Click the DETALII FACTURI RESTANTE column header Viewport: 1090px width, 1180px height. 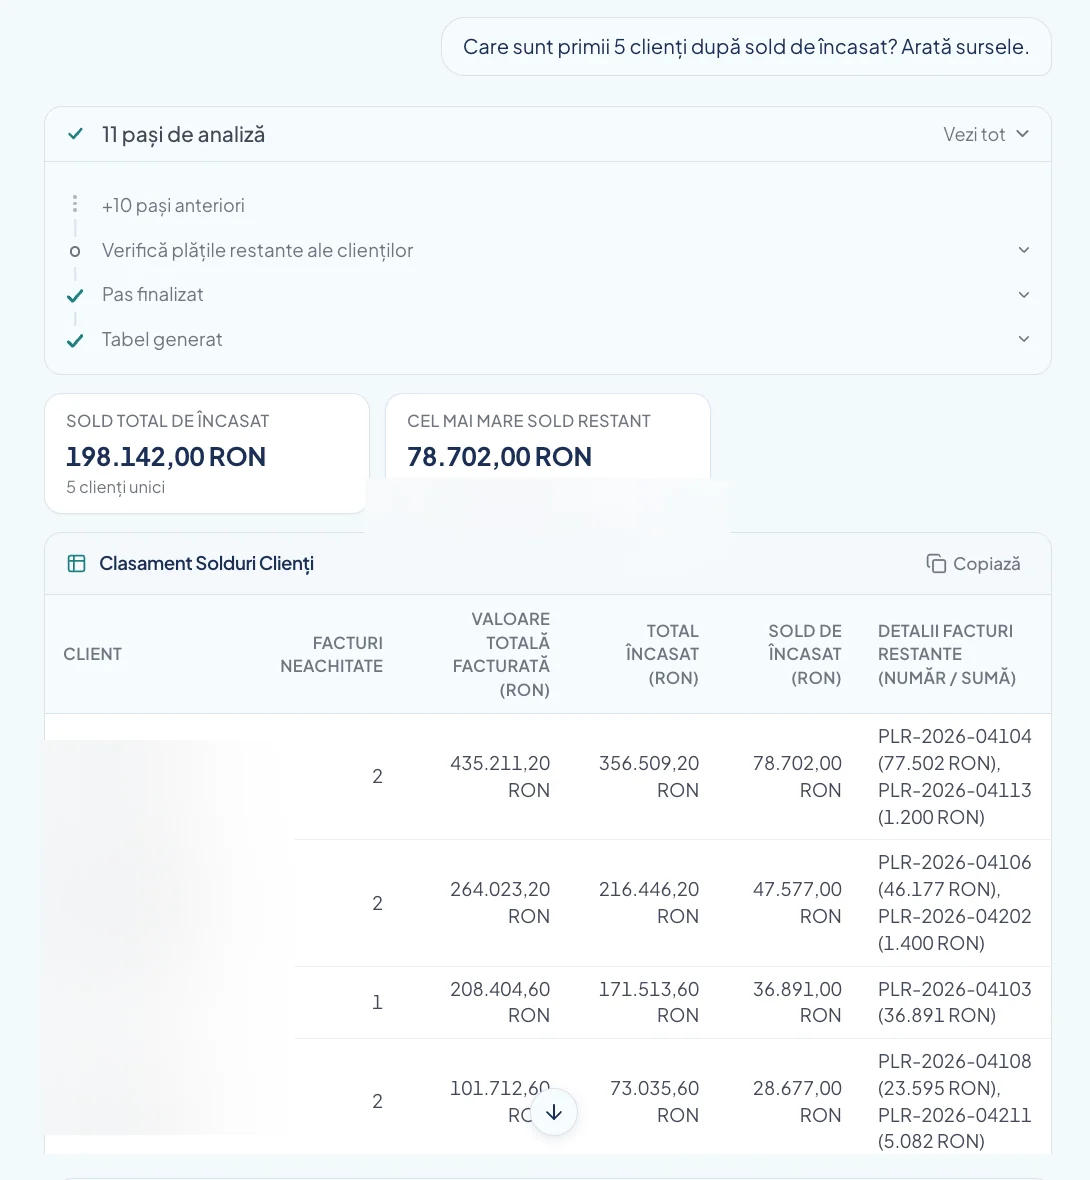(x=946, y=654)
